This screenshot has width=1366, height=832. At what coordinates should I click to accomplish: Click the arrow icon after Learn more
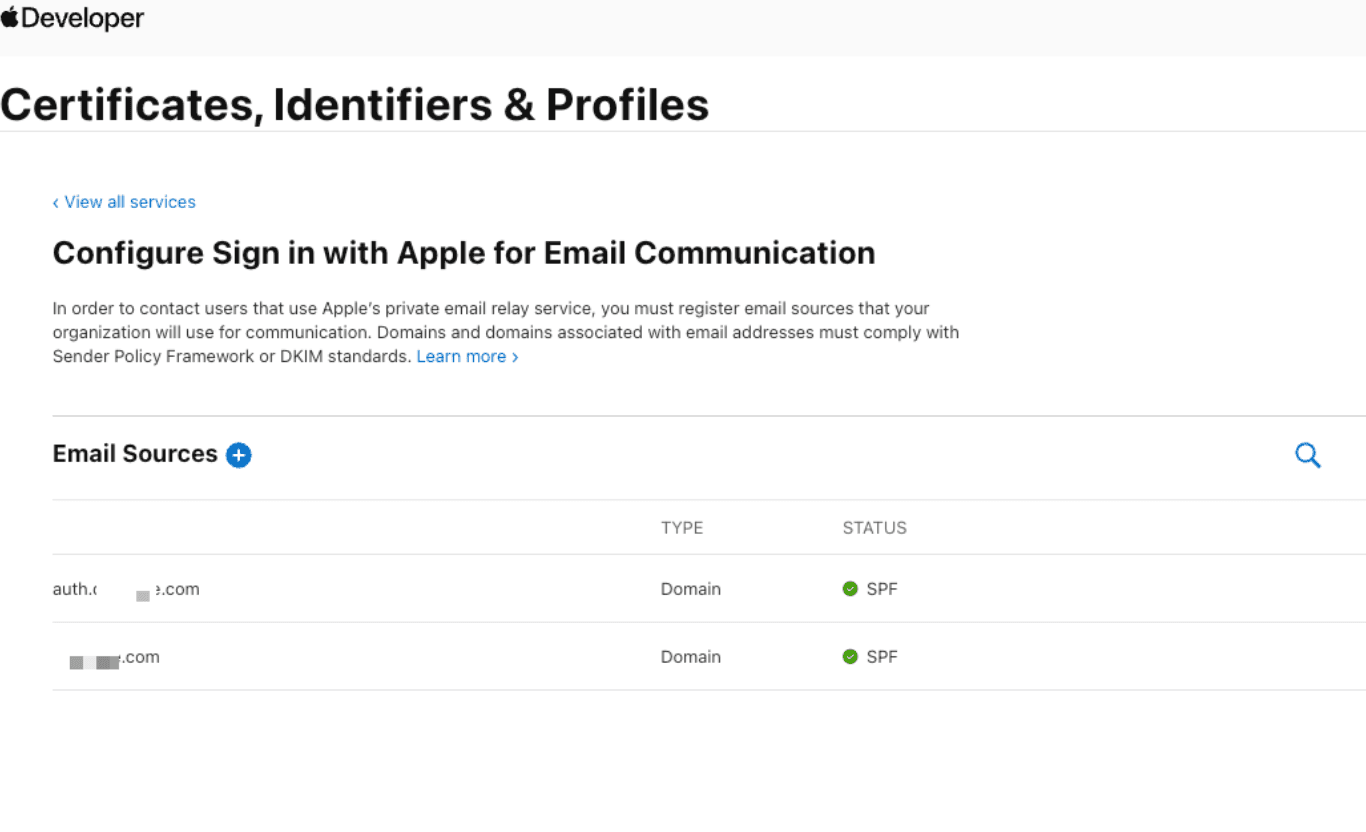(x=514, y=356)
